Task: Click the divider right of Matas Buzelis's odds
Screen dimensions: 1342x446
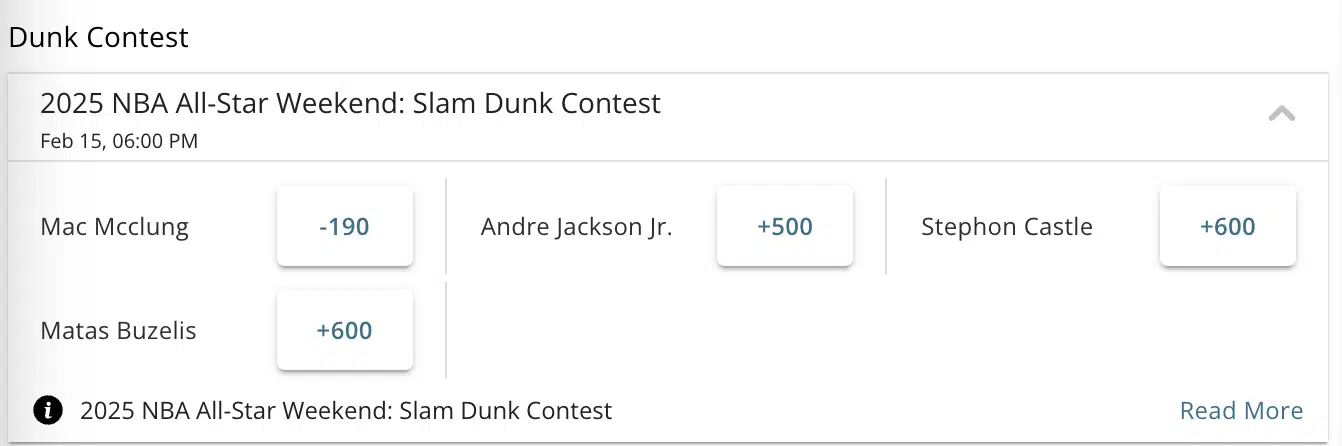Action: click(x=446, y=331)
